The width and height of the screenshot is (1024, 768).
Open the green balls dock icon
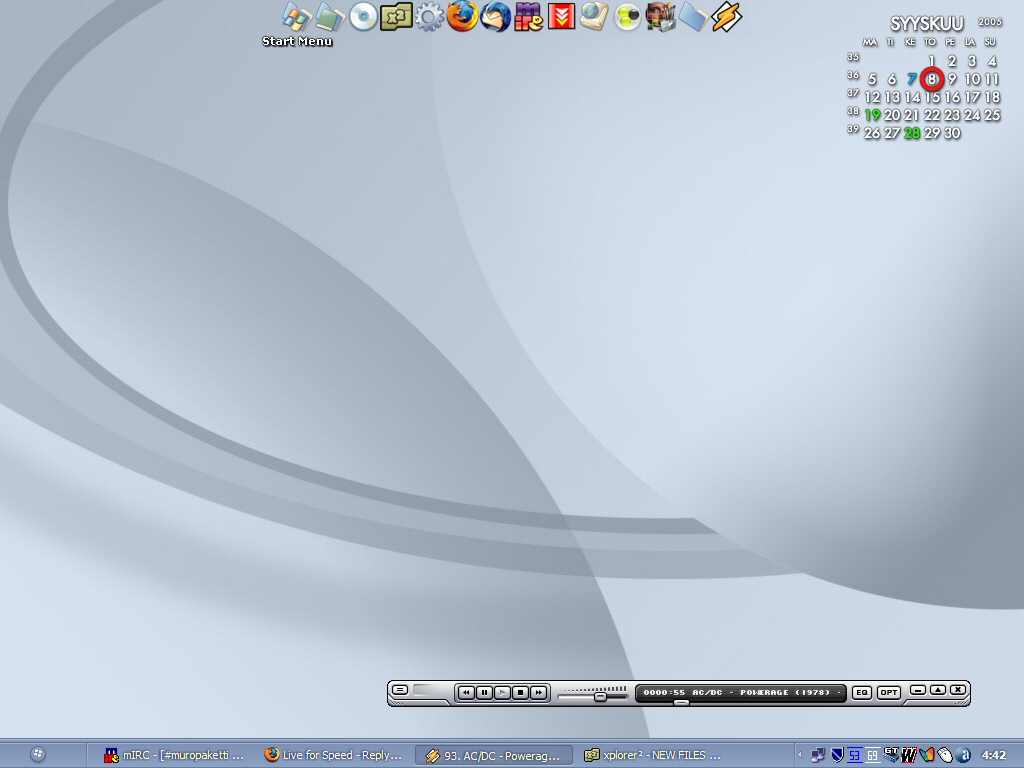point(628,18)
